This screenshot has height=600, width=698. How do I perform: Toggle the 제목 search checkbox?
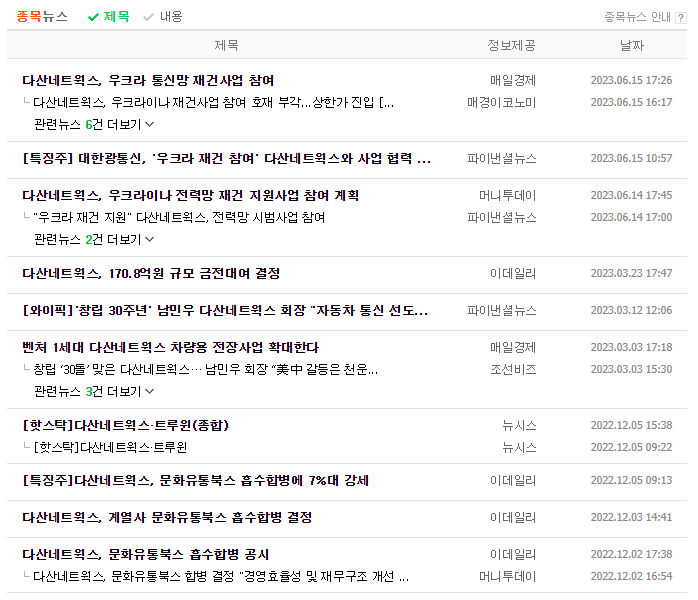109,17
